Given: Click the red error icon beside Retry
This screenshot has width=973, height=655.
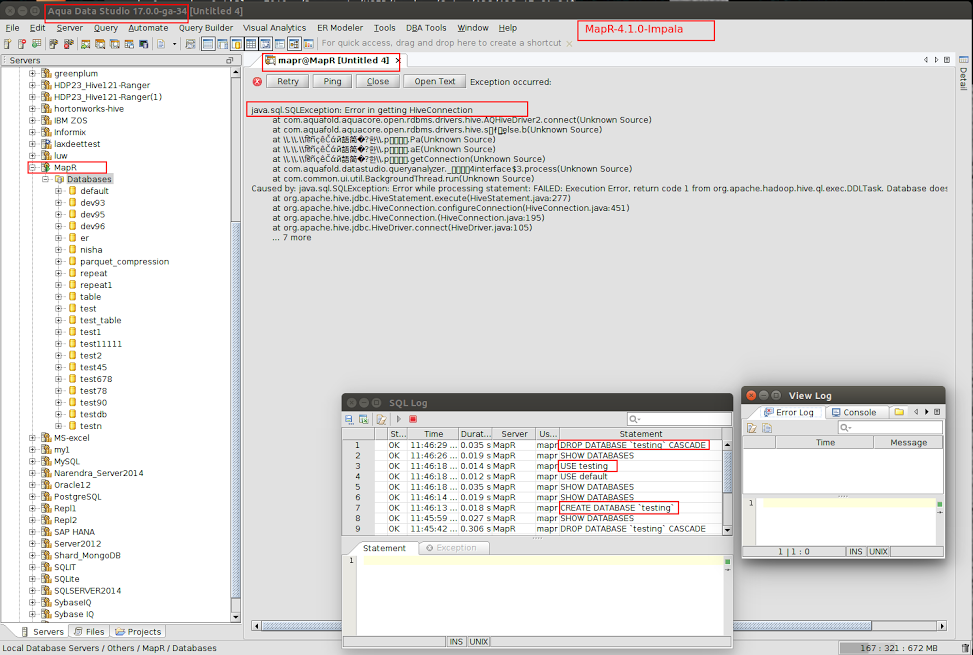Looking at the screenshot, I should (257, 81).
